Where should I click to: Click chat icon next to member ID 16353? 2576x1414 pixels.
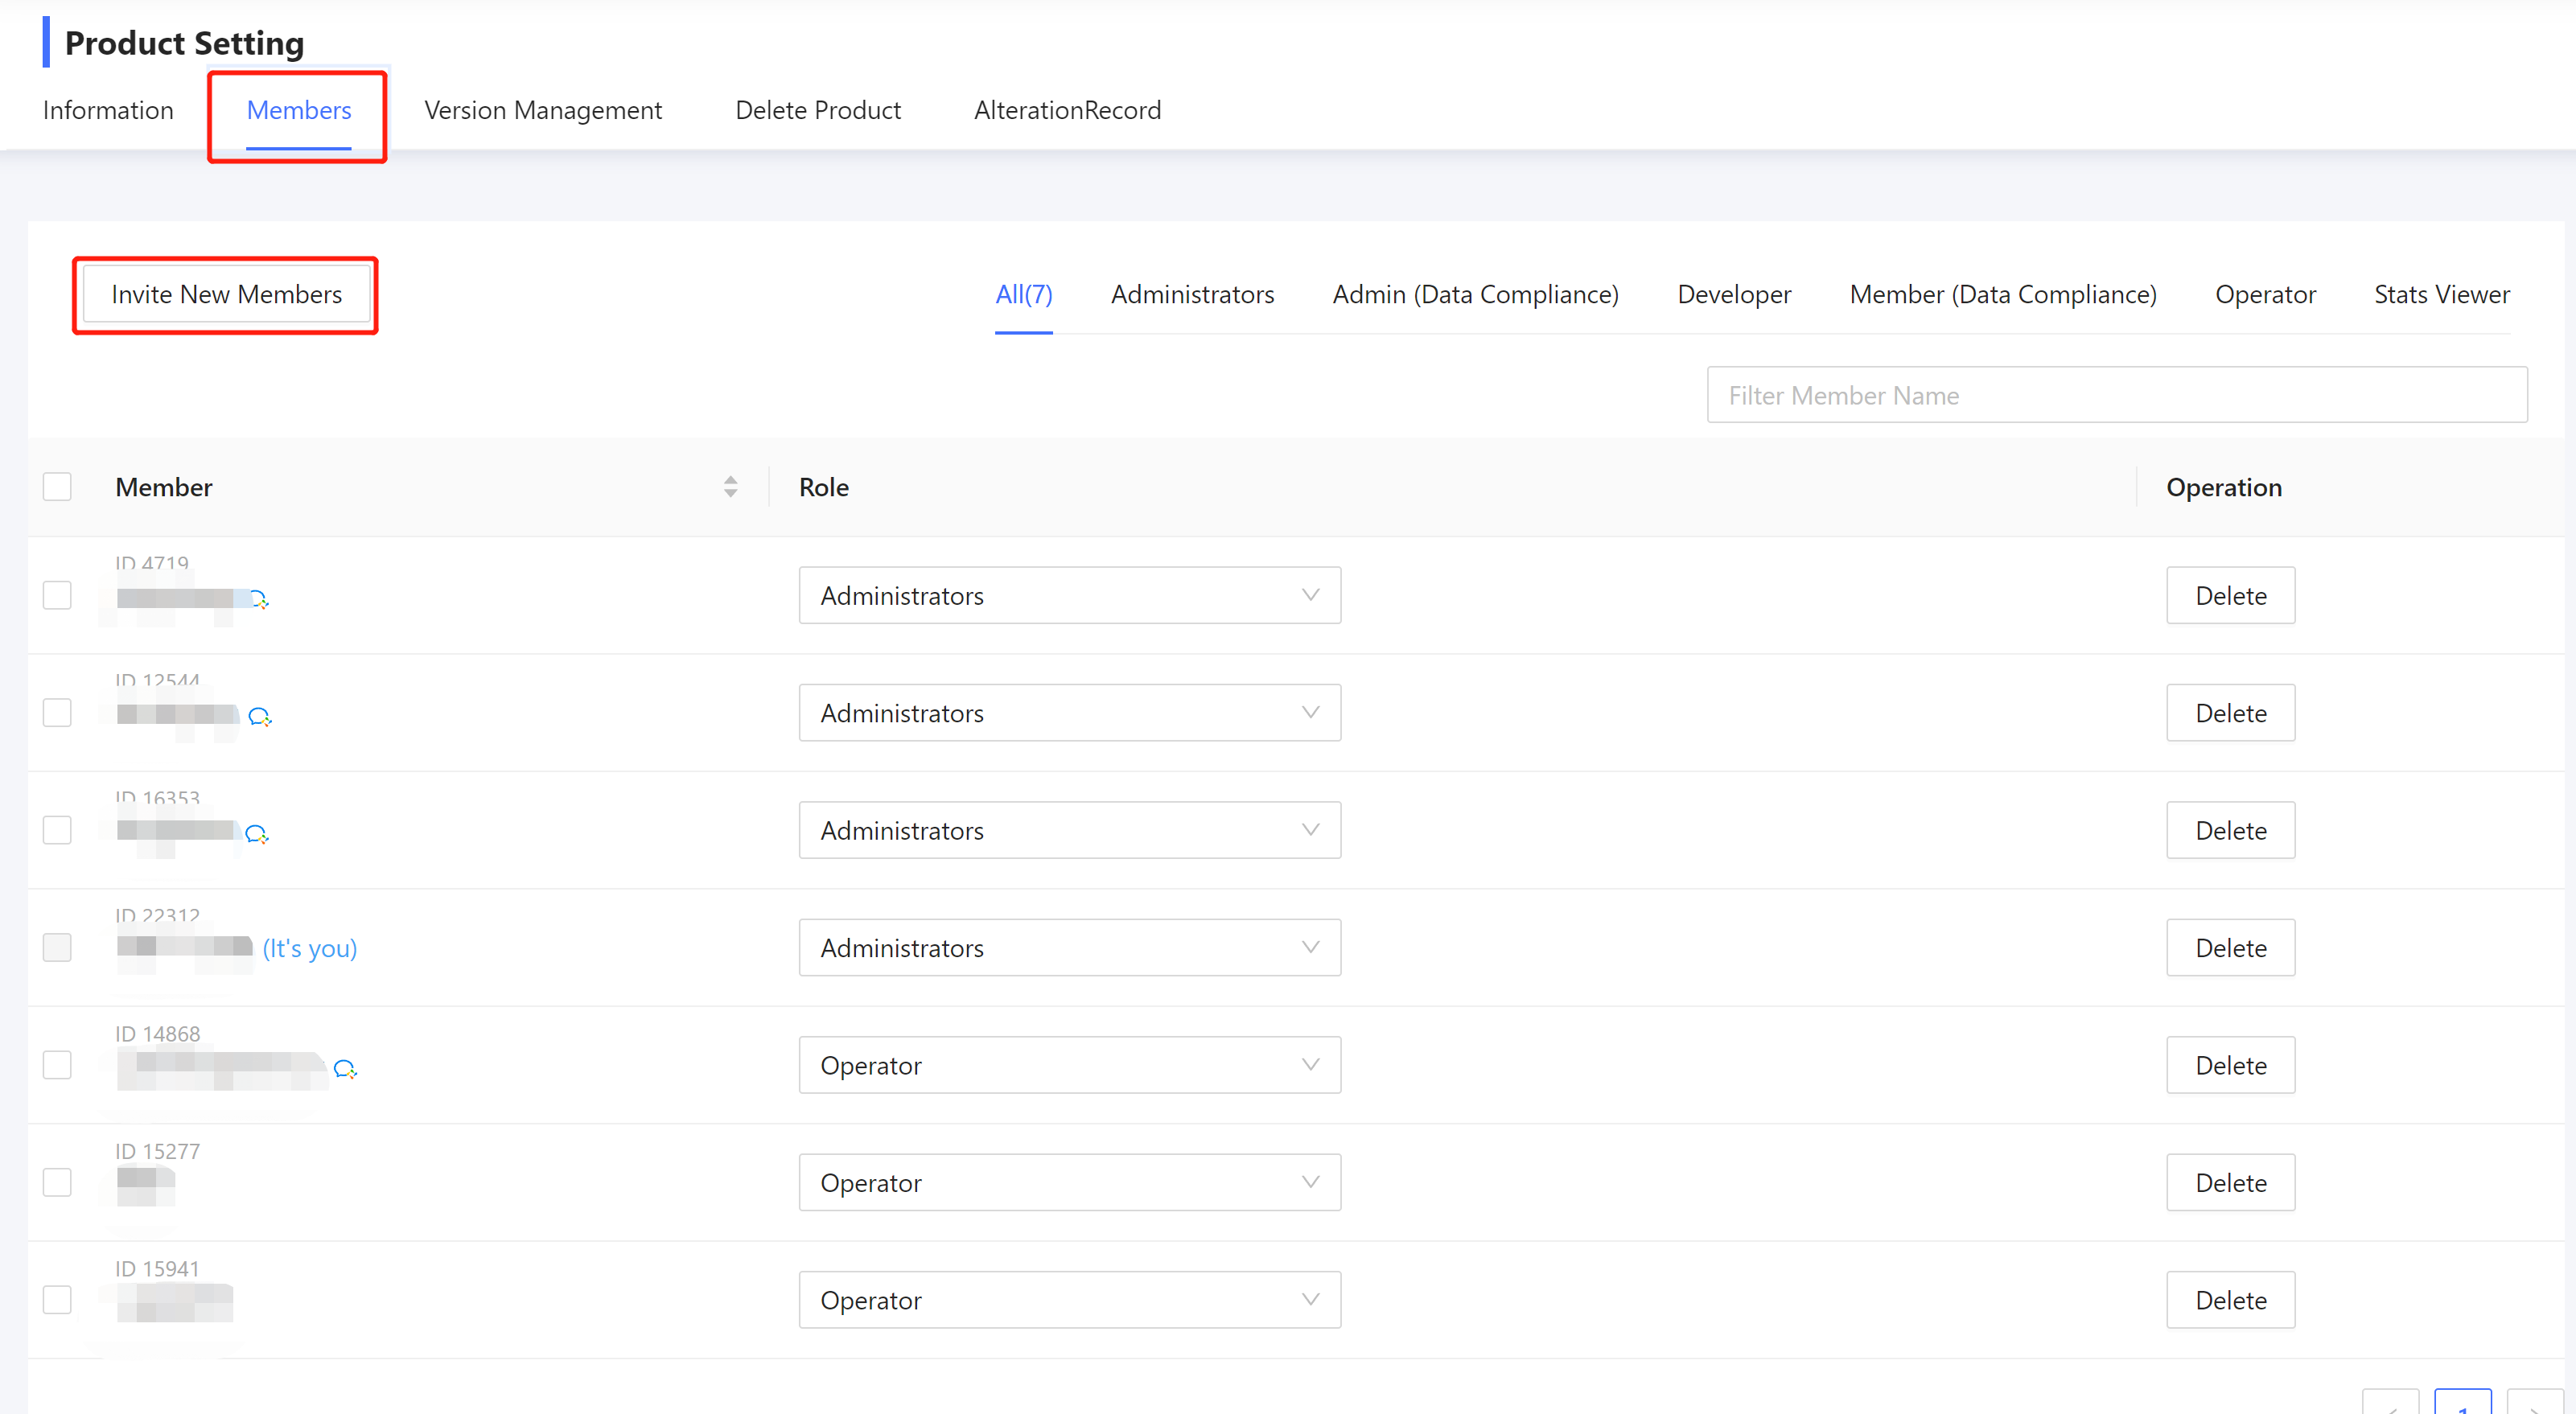tap(257, 833)
